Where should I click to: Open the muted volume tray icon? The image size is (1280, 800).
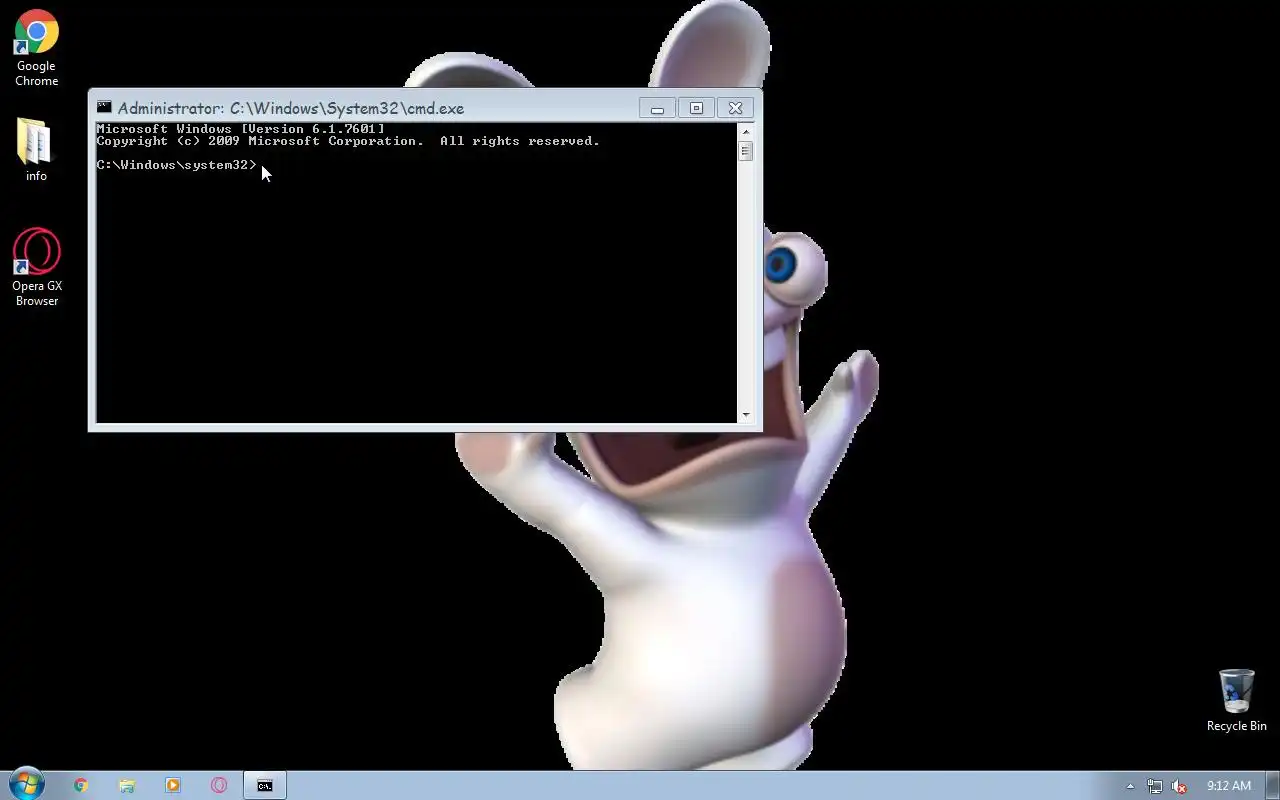click(x=1179, y=786)
